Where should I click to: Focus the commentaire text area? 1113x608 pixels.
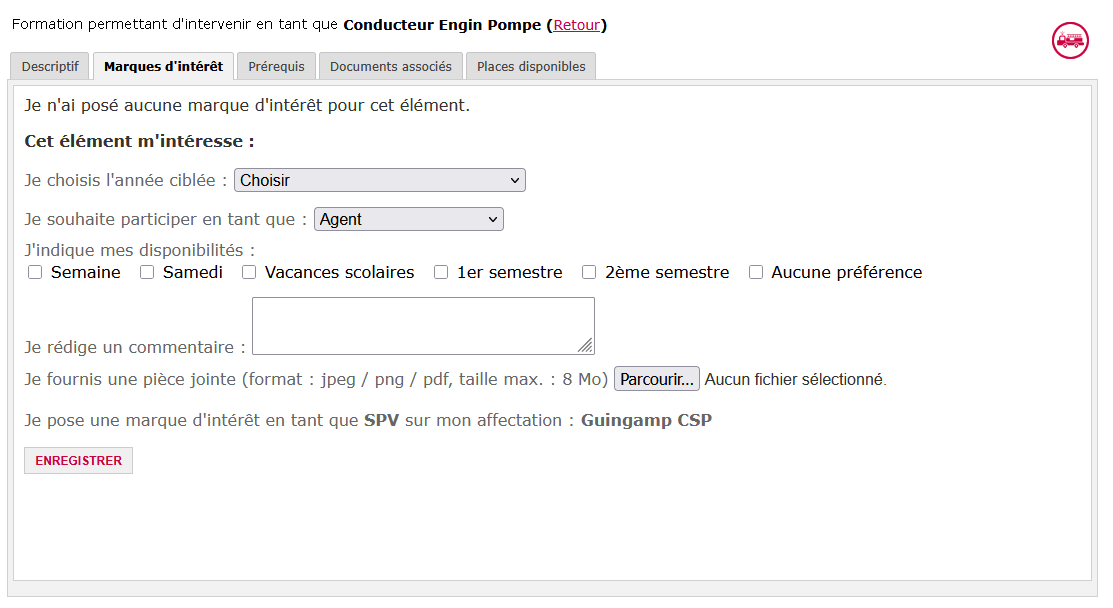pyautogui.click(x=423, y=326)
